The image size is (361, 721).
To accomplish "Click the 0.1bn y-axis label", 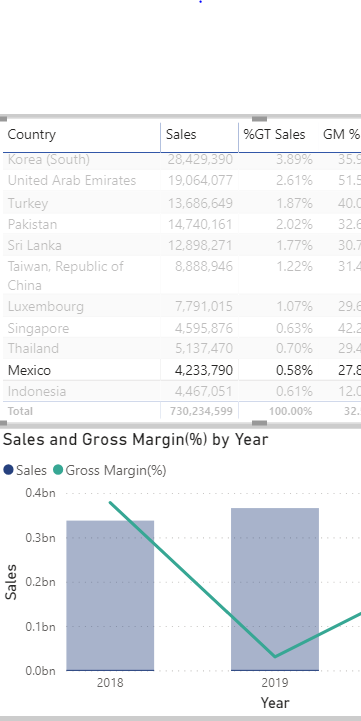I will pos(40,626).
